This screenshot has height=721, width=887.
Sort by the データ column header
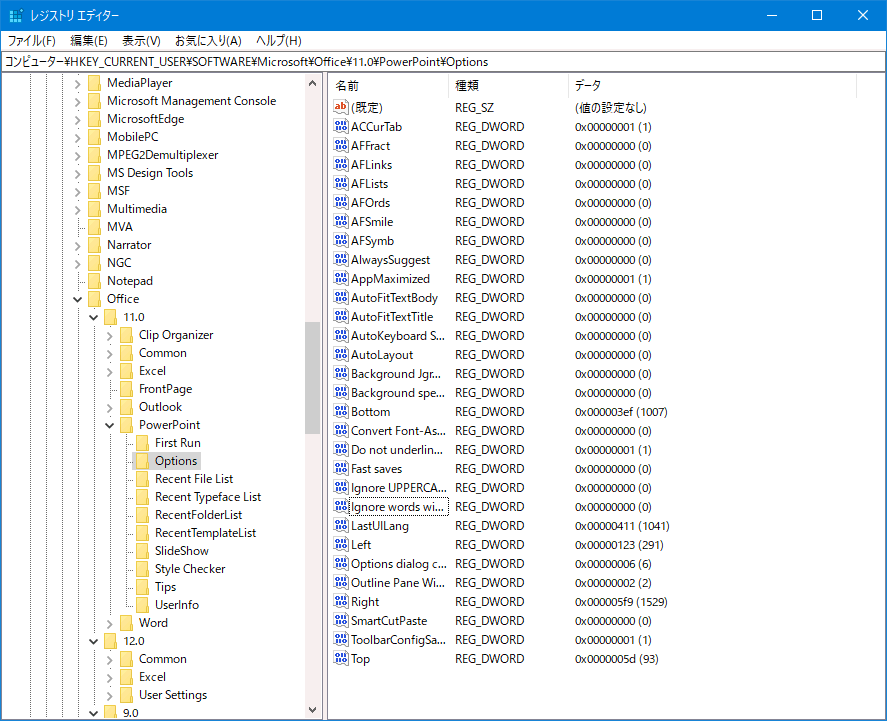(x=712, y=85)
